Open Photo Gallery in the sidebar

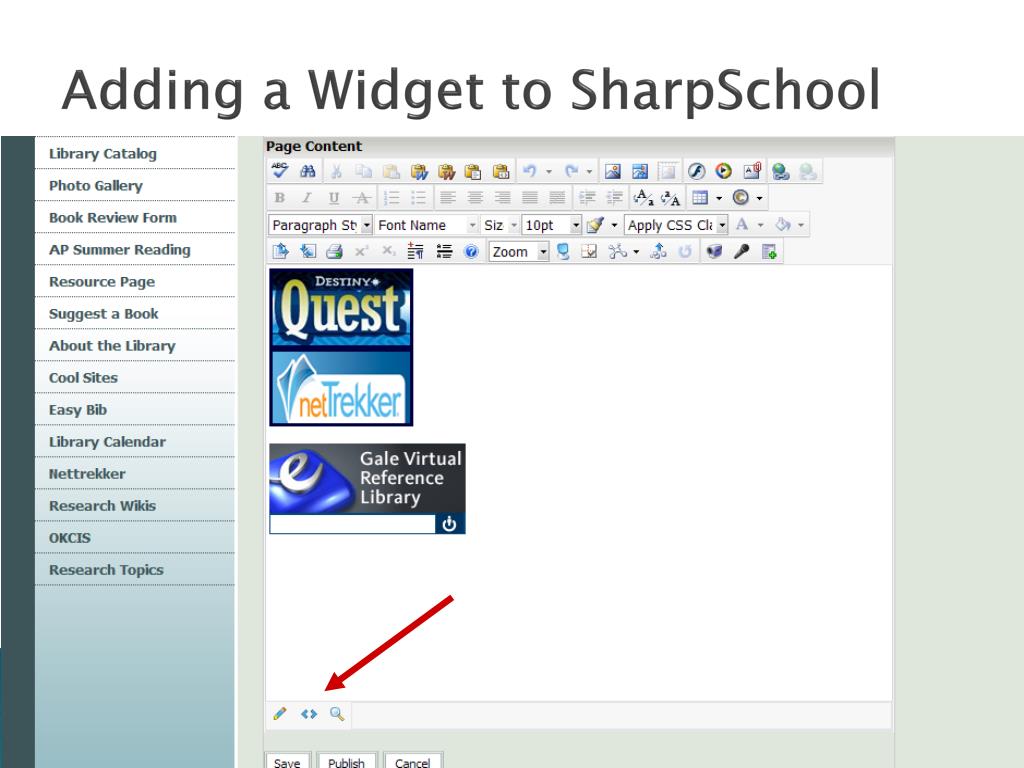[x=95, y=185]
